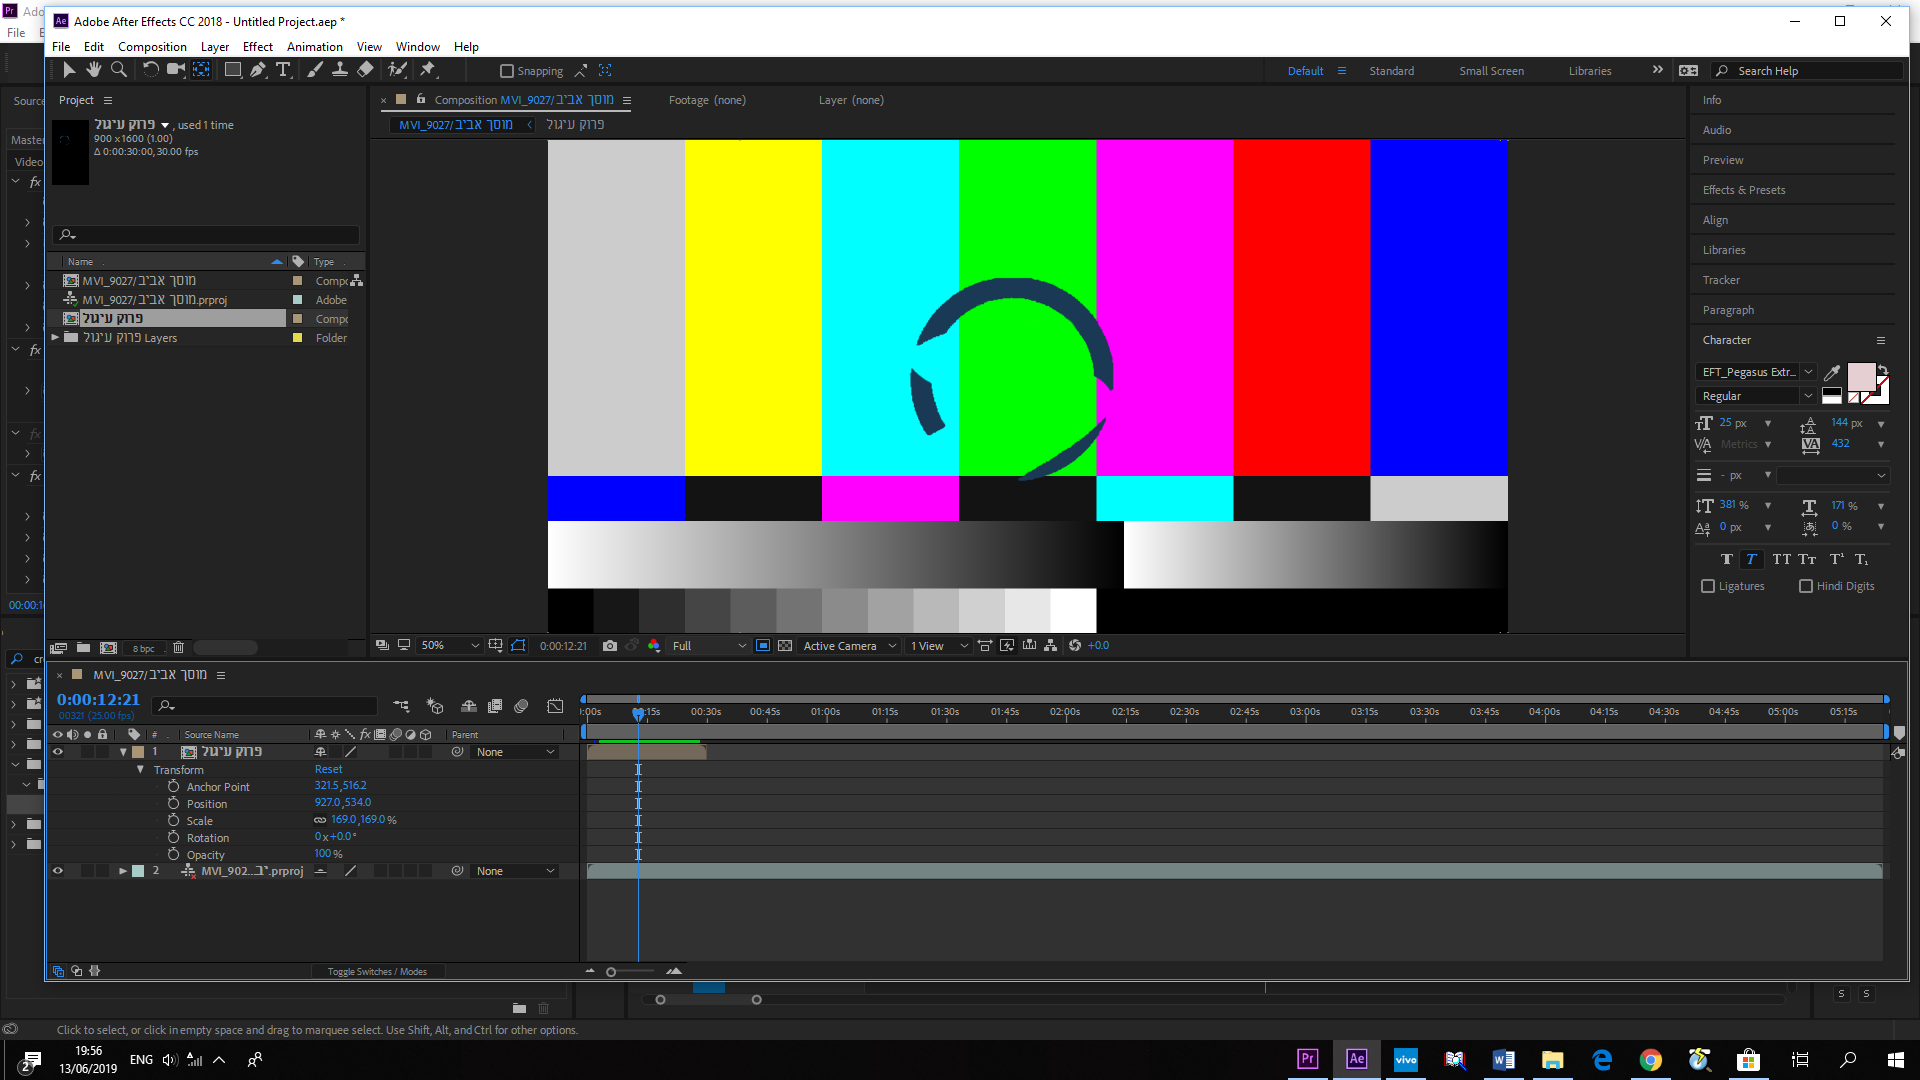The height and width of the screenshot is (1080, 1920).
Task: Select the Puppet Pin tool
Action: pyautogui.click(x=428, y=70)
